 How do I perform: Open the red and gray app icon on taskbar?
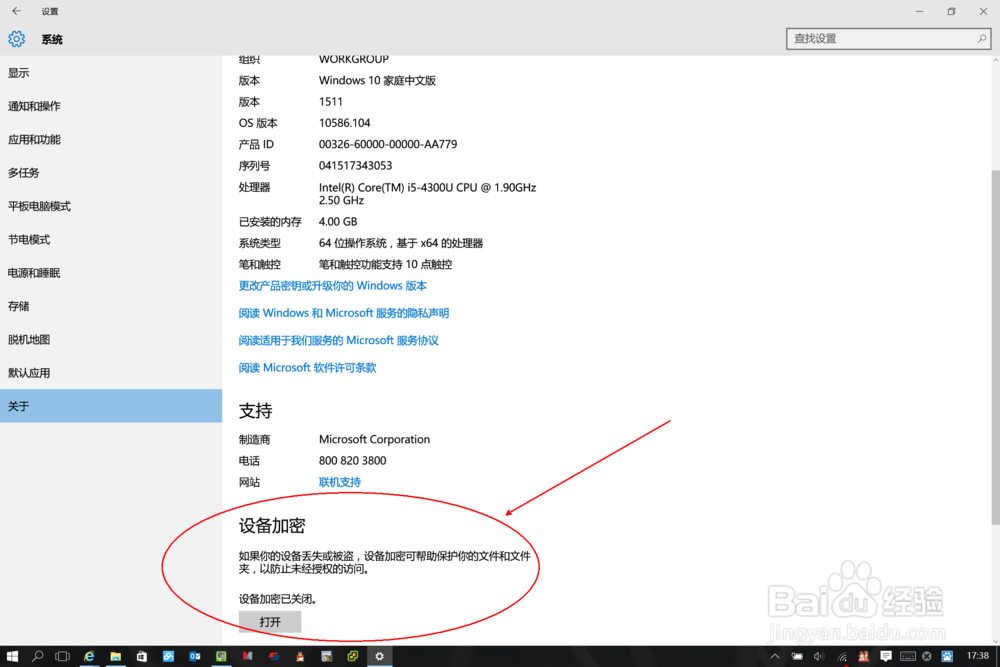click(x=247, y=656)
